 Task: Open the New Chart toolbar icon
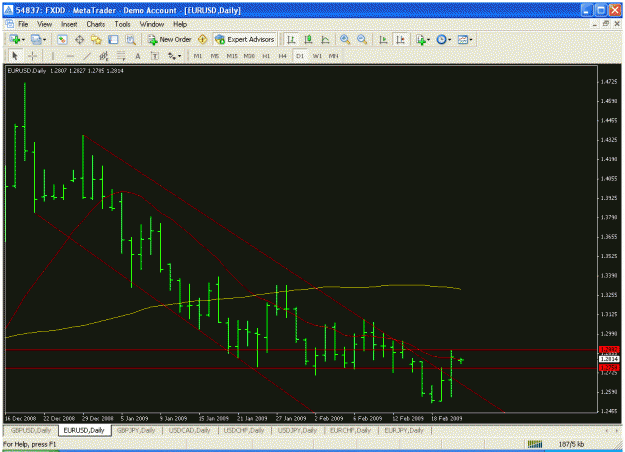[15, 39]
